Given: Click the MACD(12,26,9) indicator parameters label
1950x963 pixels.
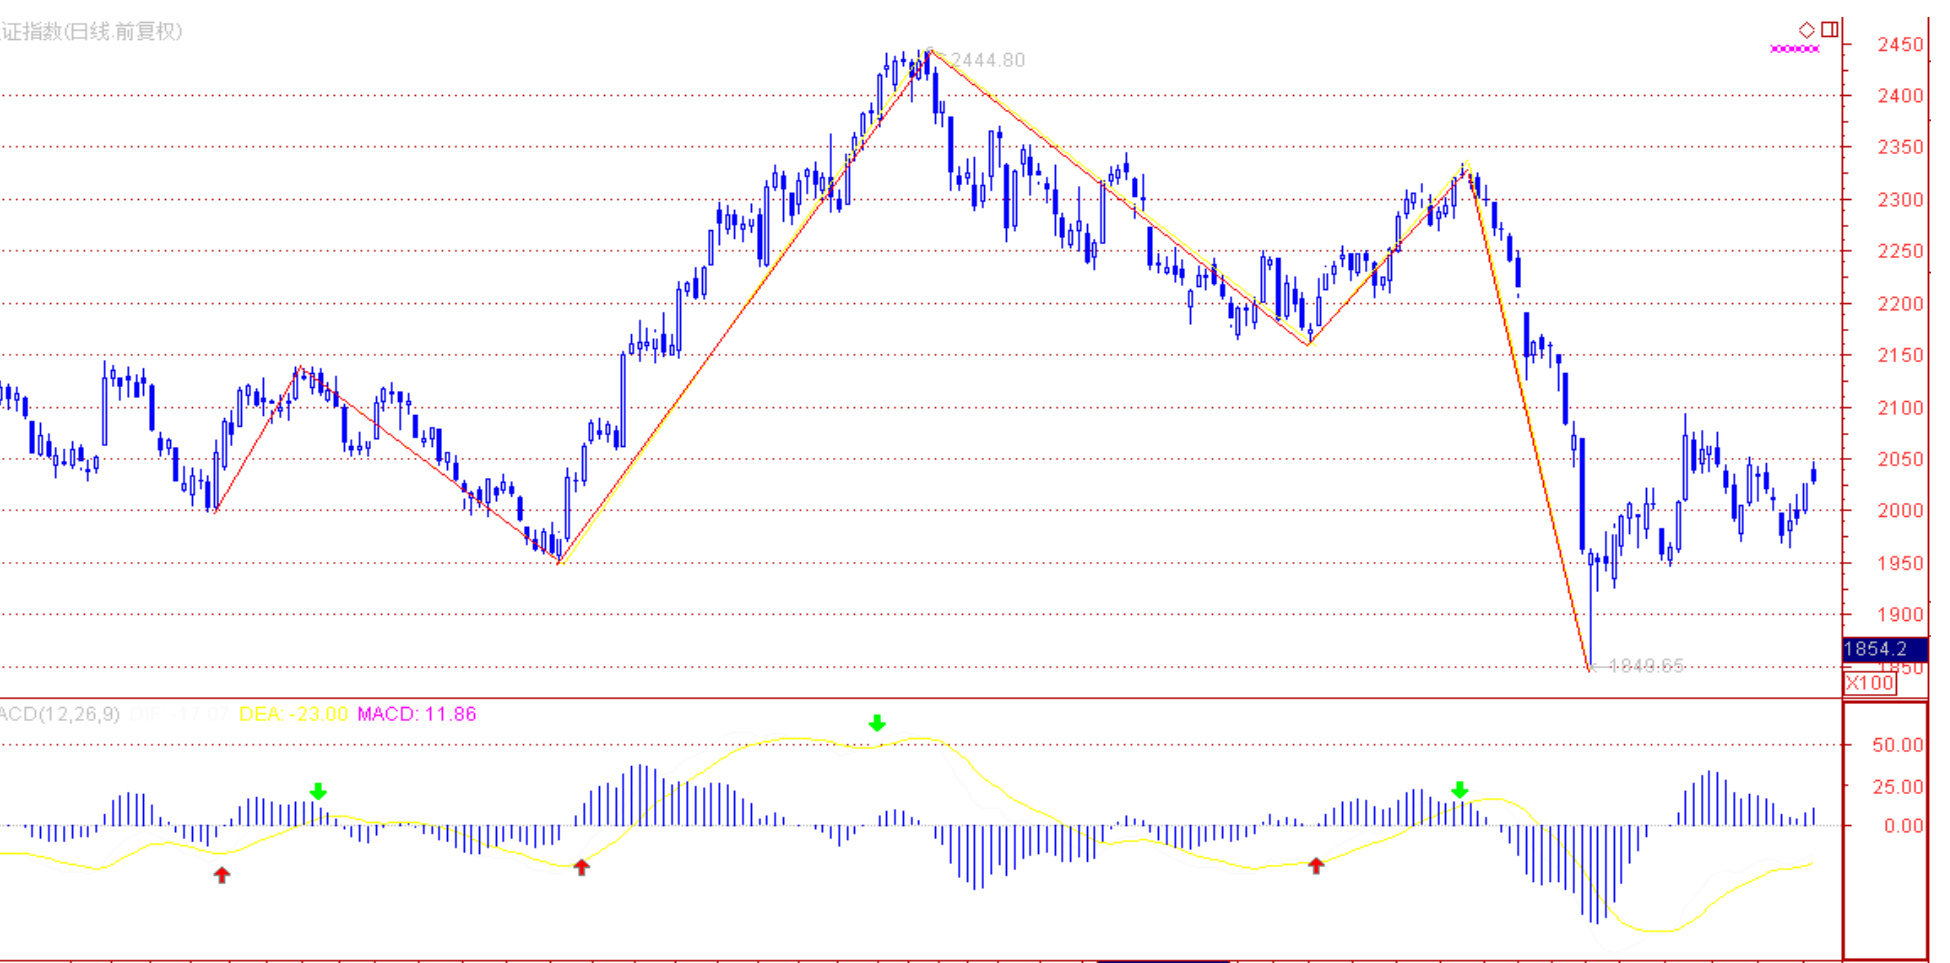Looking at the screenshot, I should (60, 714).
